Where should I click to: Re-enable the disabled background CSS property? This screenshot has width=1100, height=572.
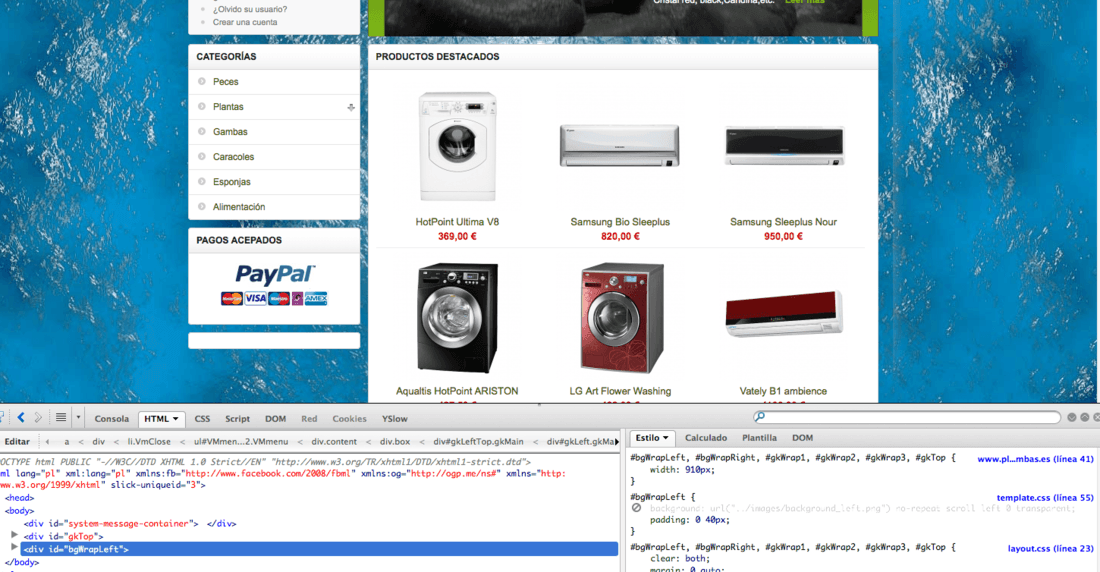point(636,507)
